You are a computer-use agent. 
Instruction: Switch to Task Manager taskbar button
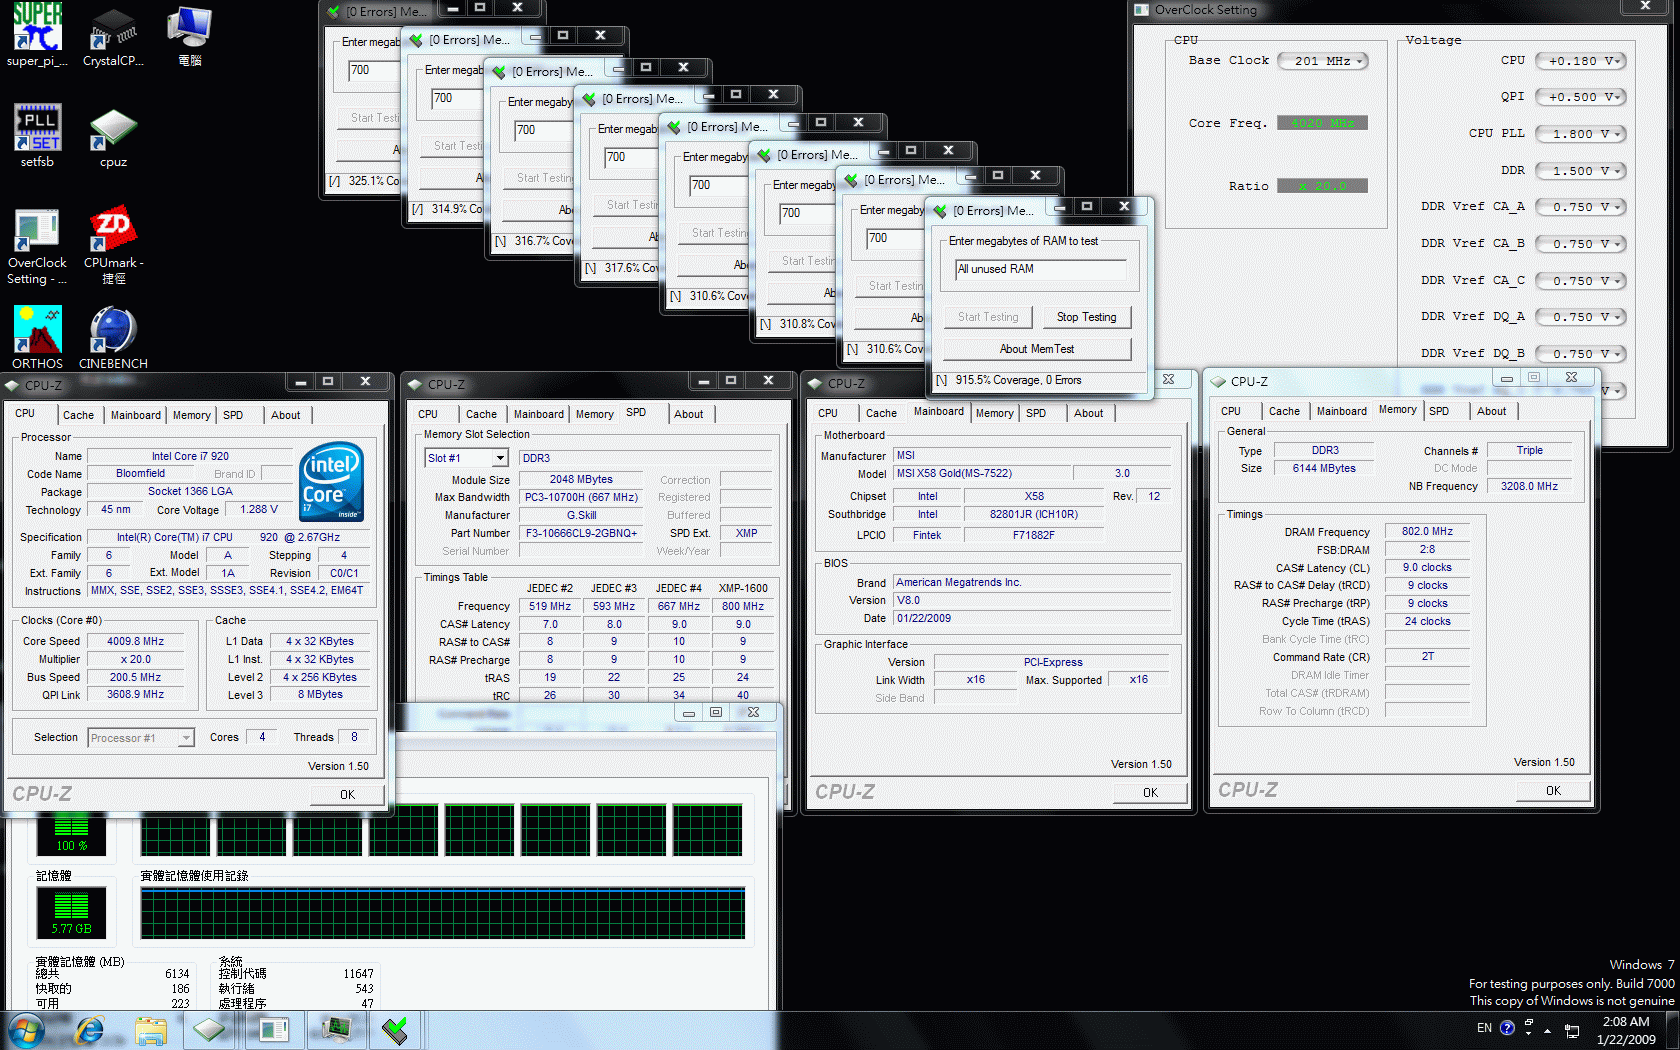point(336,1030)
